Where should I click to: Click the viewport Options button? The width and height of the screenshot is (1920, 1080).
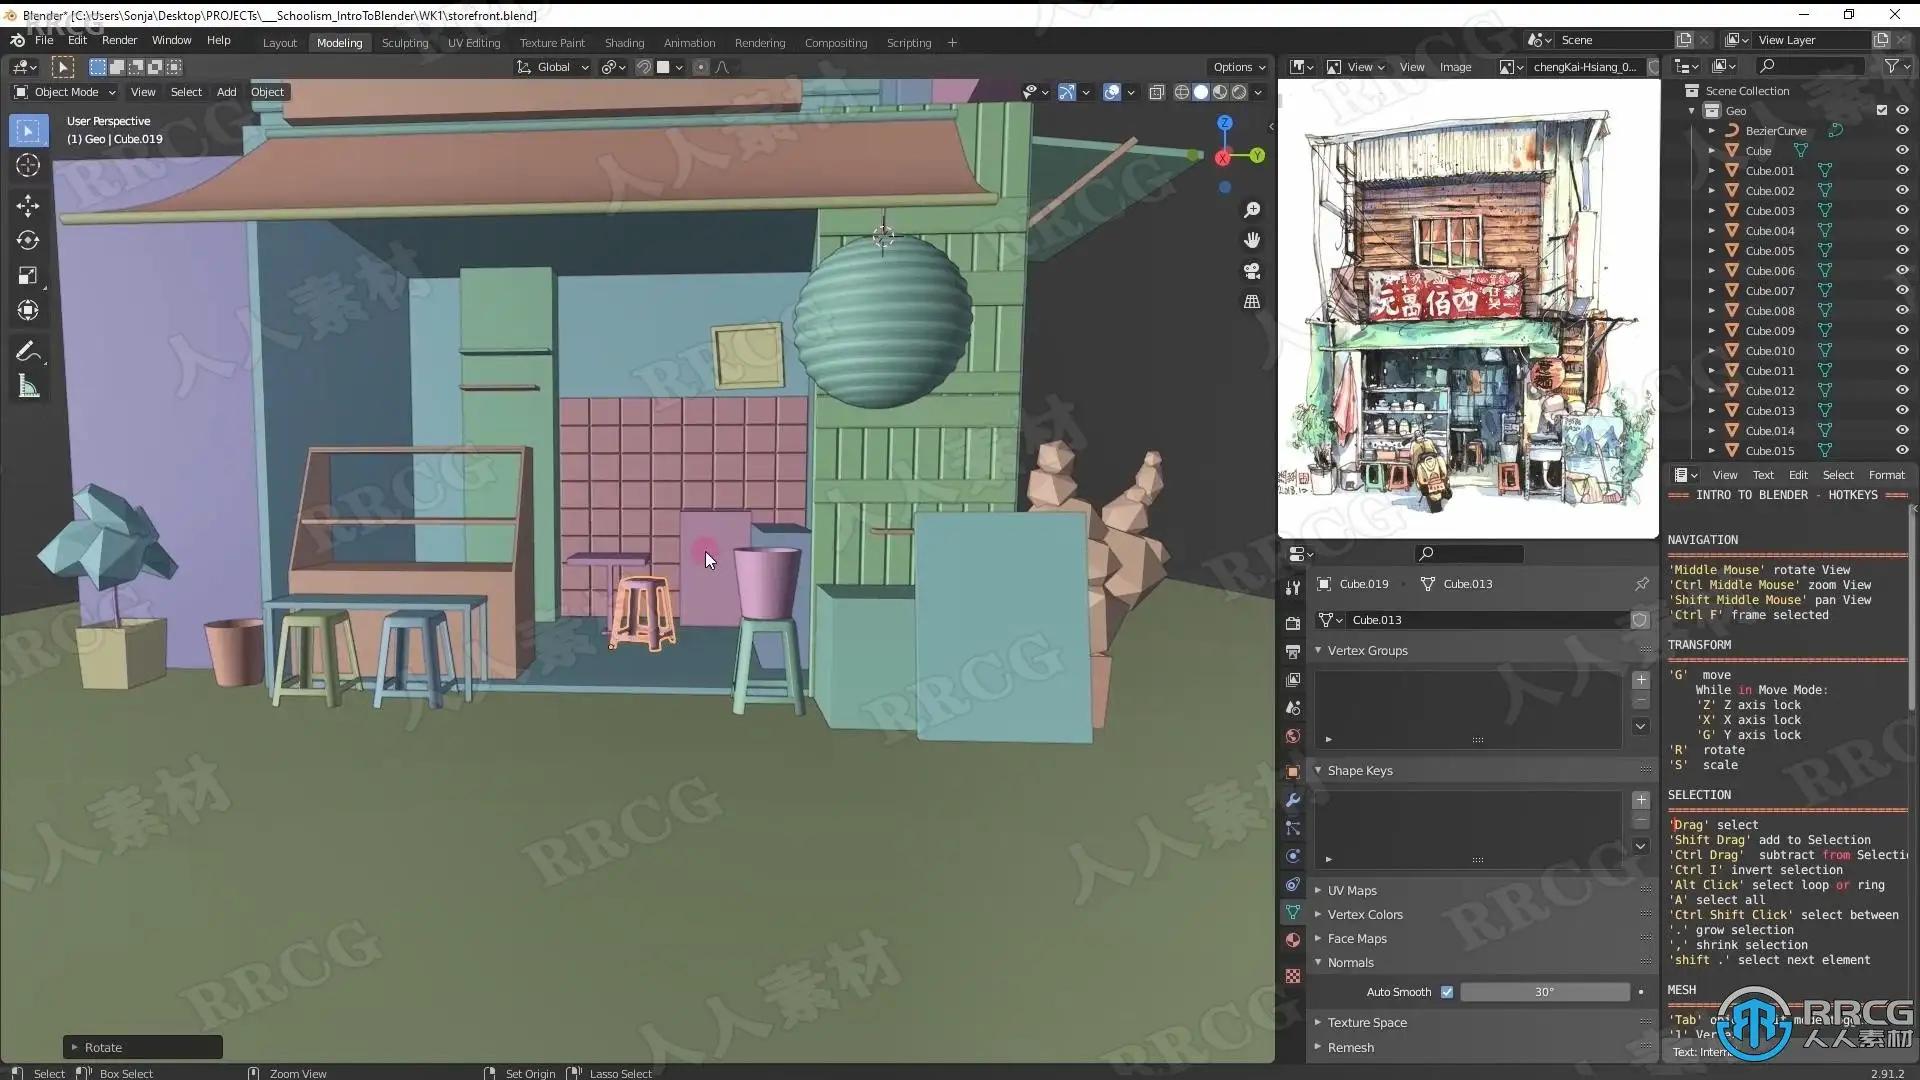[1238, 67]
